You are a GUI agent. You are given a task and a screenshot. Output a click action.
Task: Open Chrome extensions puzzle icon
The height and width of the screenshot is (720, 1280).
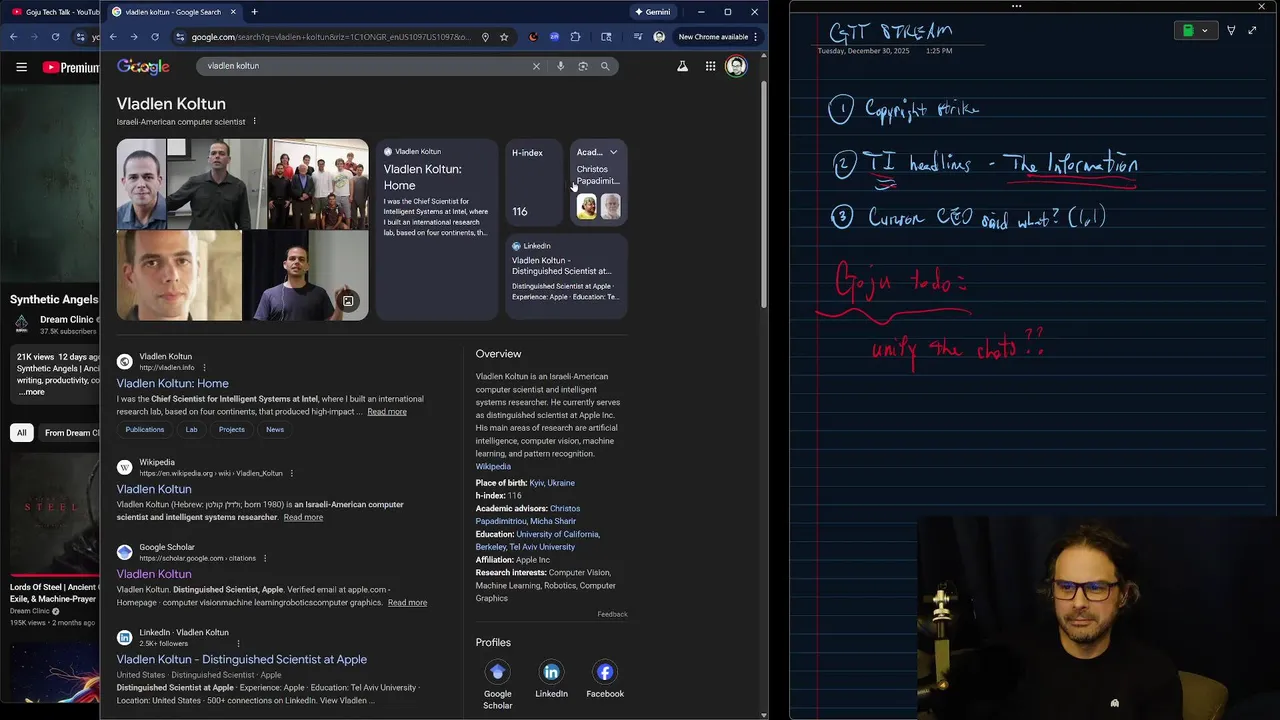point(575,37)
